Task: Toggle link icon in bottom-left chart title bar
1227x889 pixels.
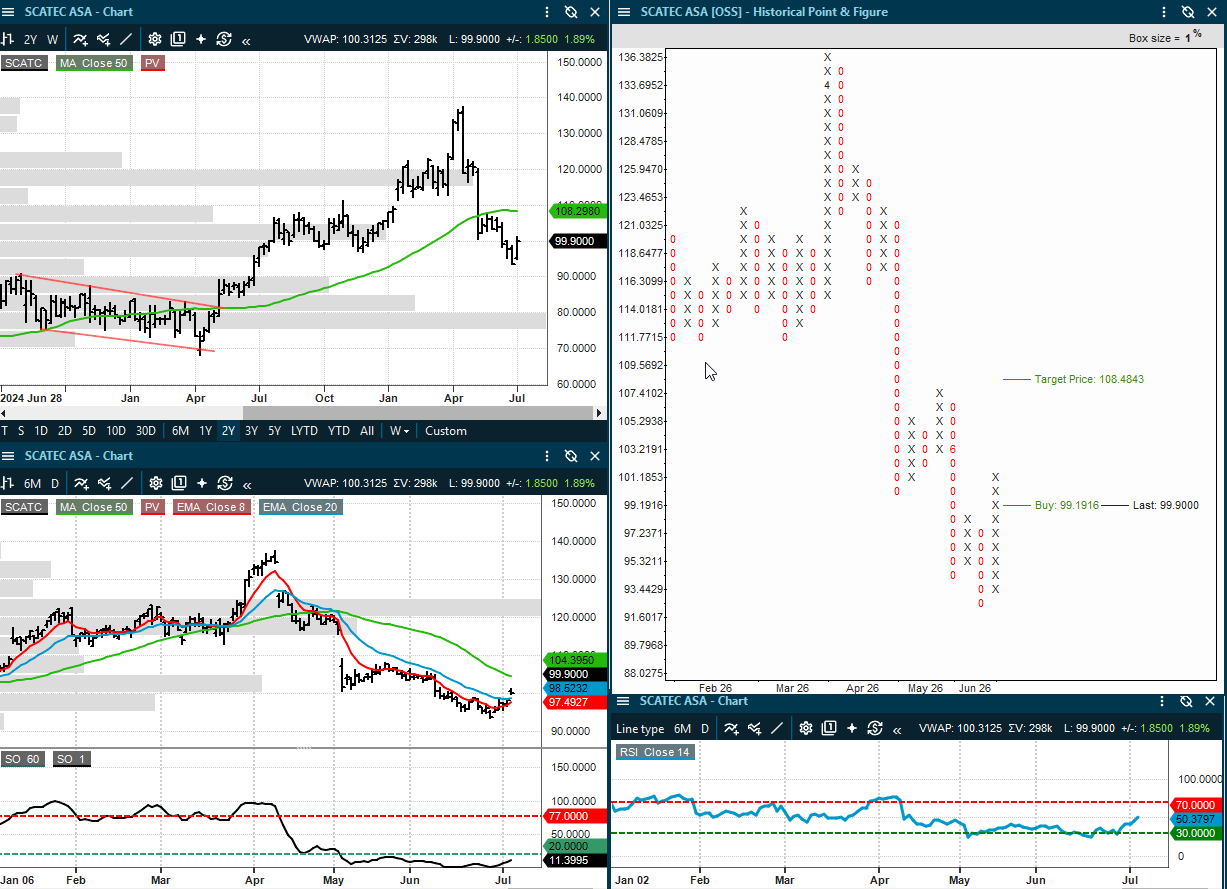Action: click(x=571, y=456)
